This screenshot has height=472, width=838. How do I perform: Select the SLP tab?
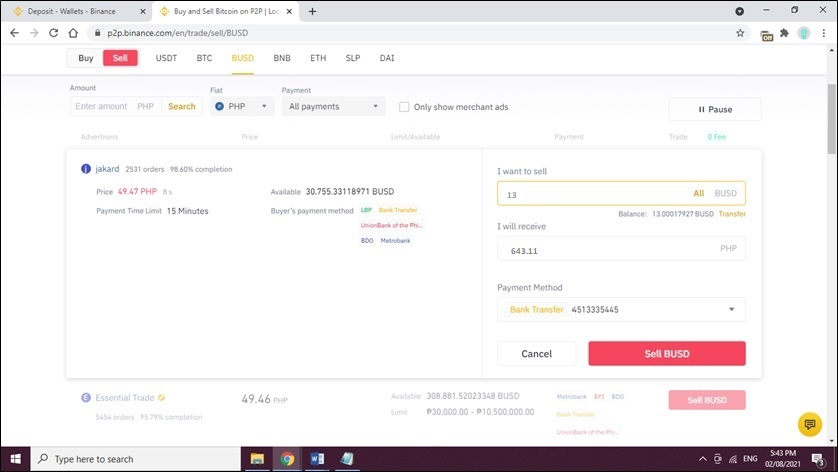(353, 58)
